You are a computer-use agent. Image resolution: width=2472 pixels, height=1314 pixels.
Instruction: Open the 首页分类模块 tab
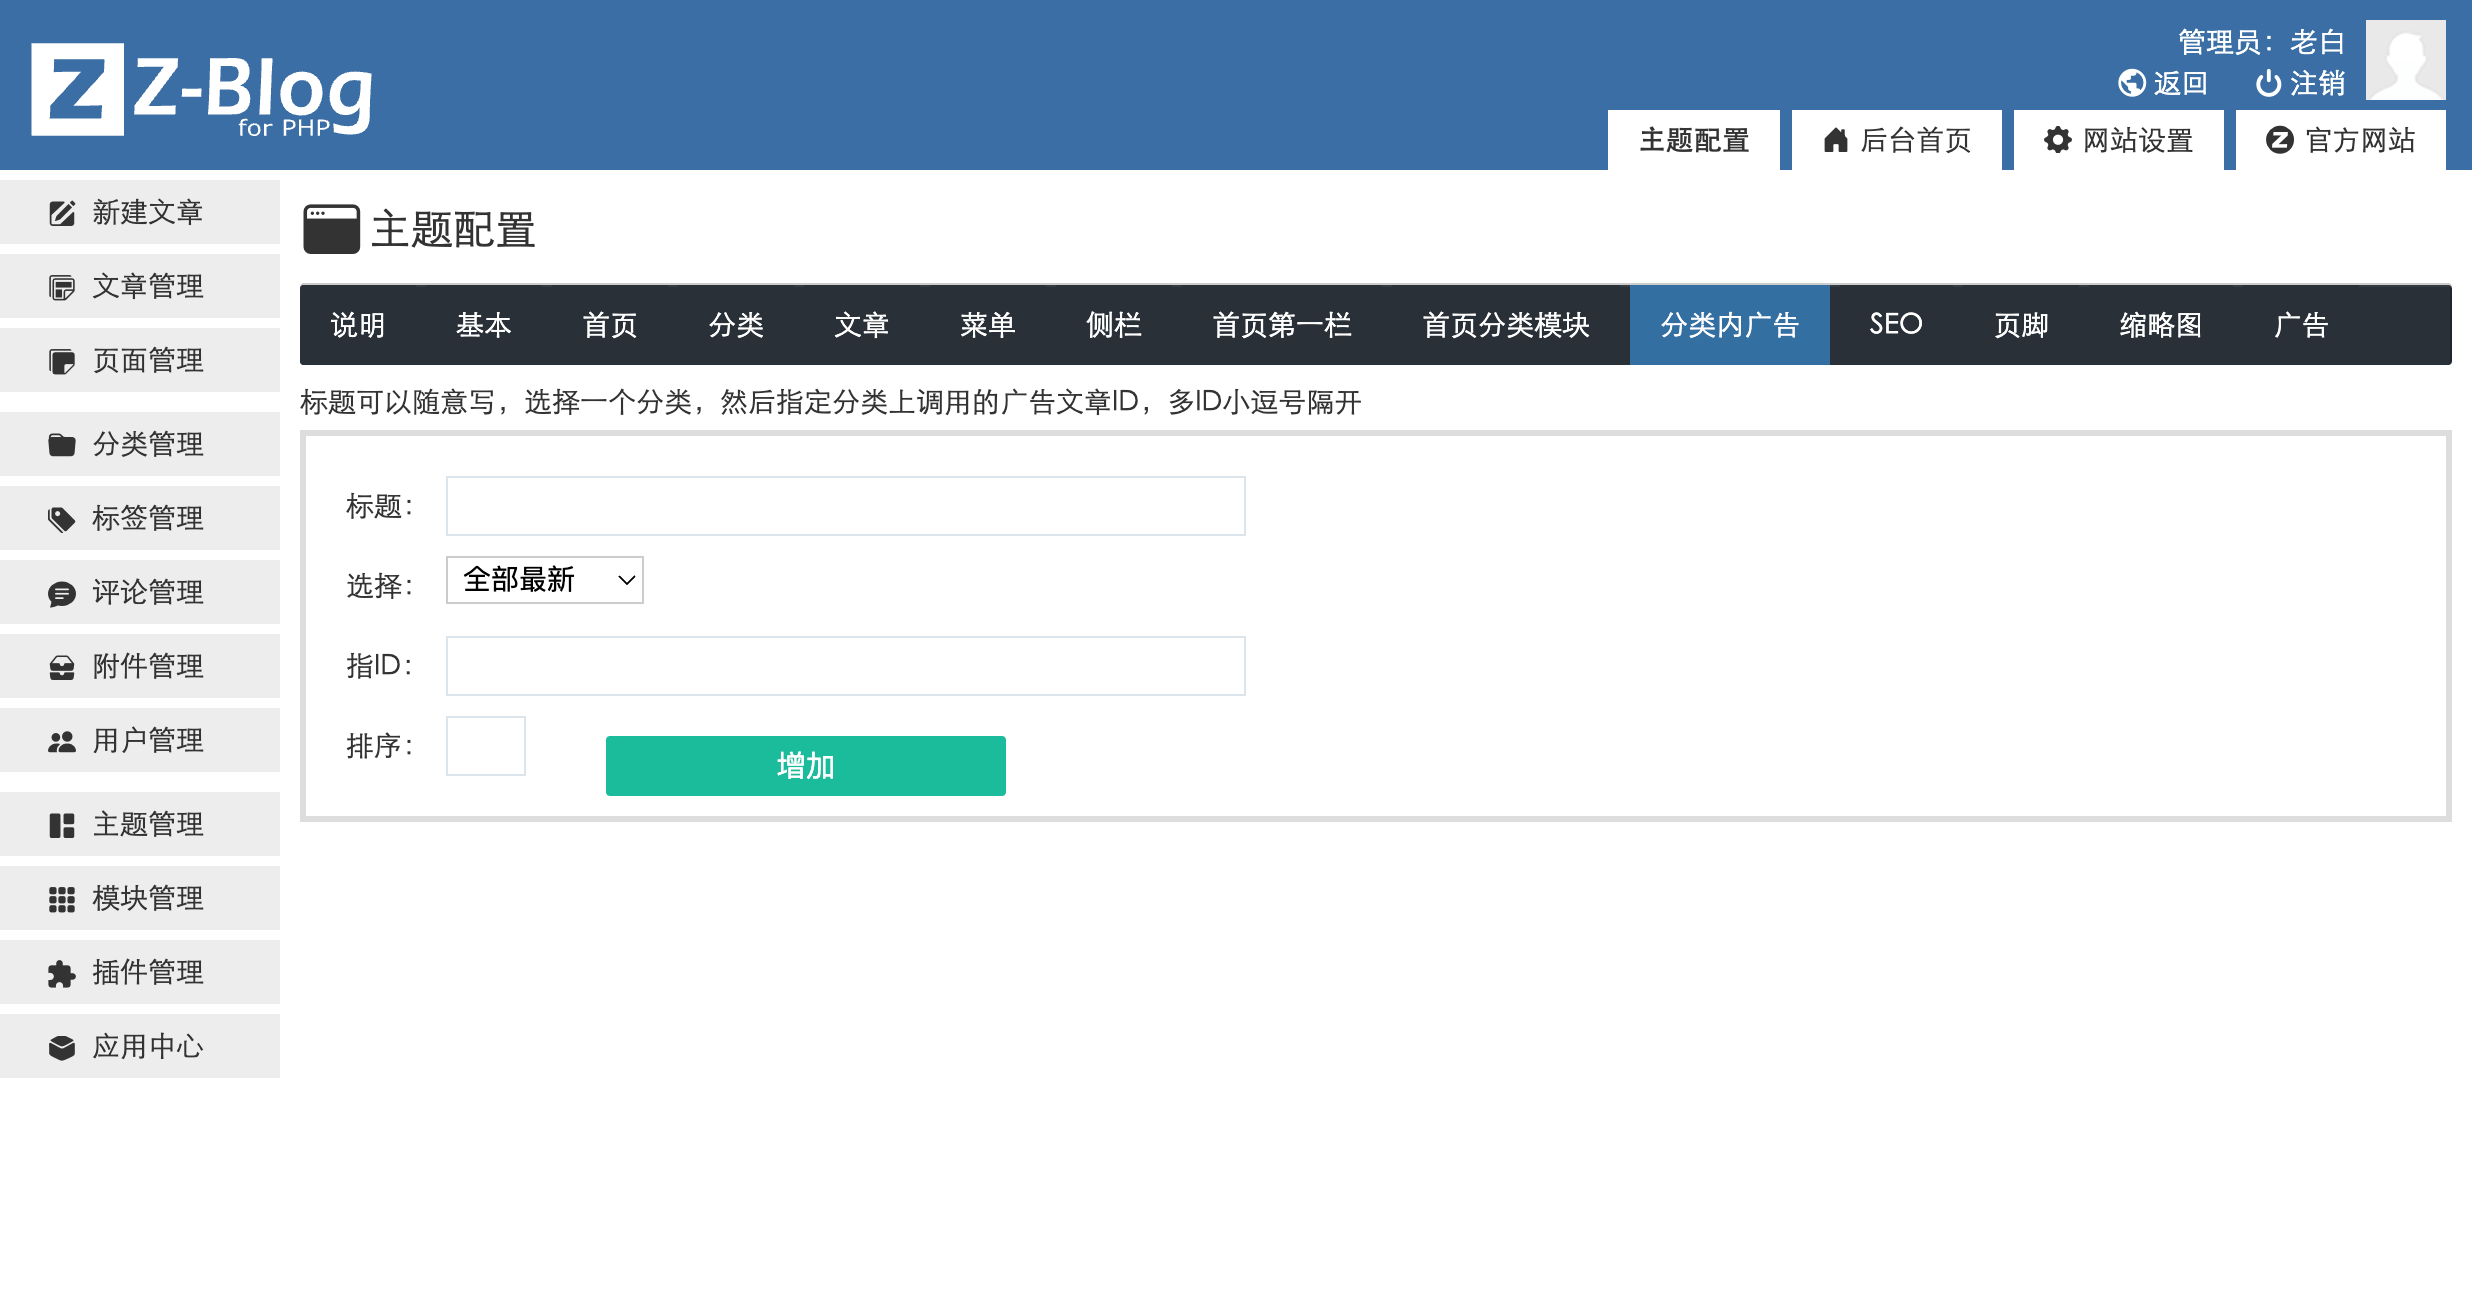click(1505, 325)
